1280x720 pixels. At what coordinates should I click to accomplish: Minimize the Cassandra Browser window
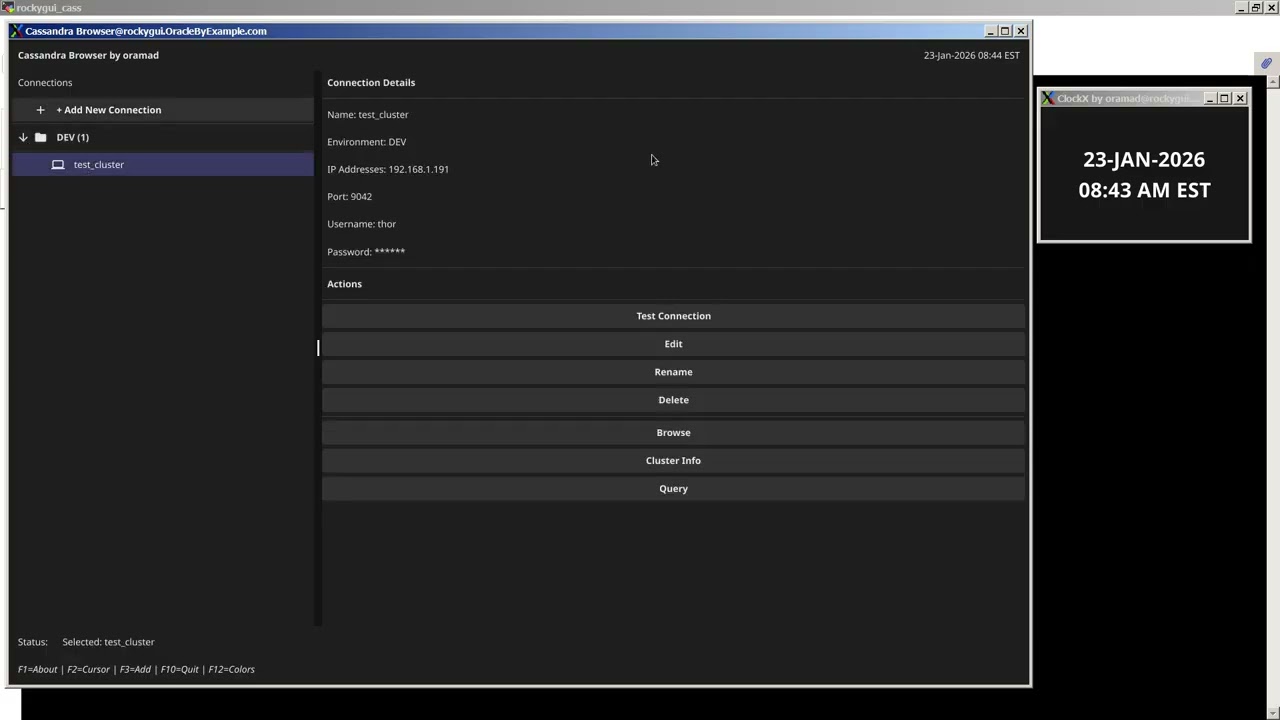[991, 31]
